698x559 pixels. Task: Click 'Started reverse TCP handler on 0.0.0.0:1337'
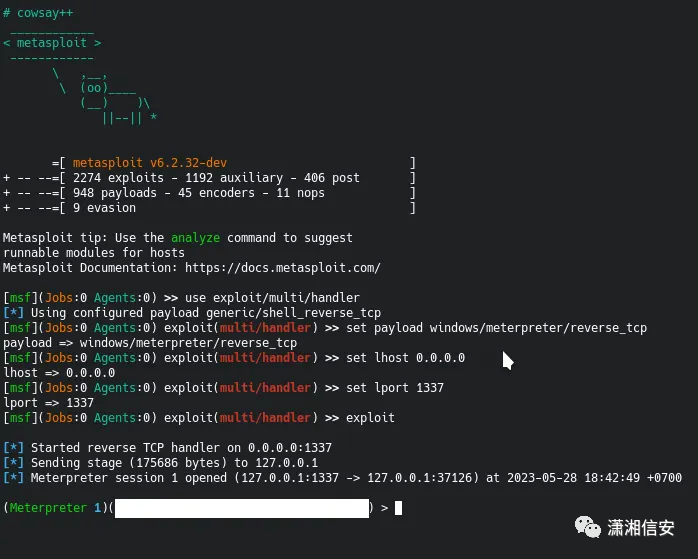(181, 448)
